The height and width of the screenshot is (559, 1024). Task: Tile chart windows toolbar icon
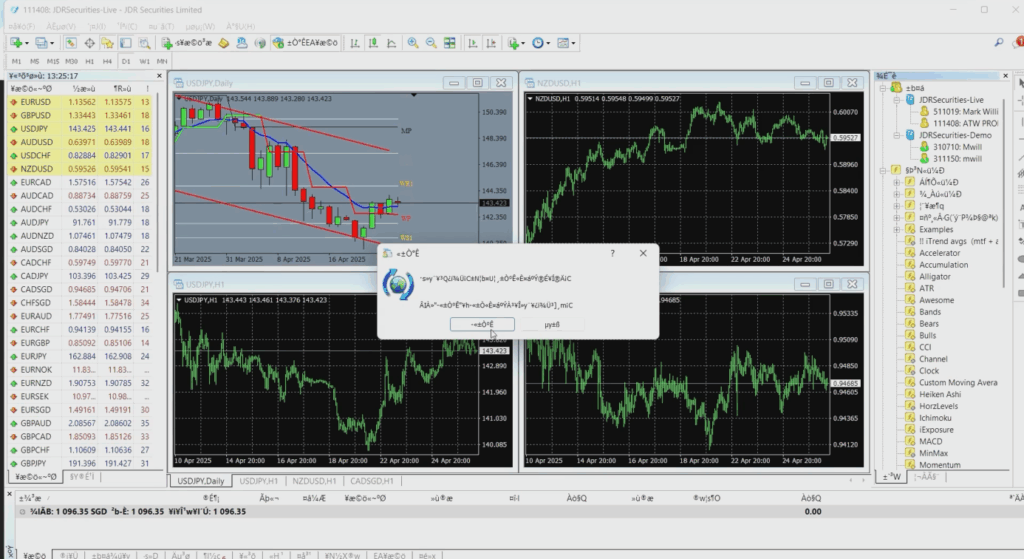click(x=449, y=43)
